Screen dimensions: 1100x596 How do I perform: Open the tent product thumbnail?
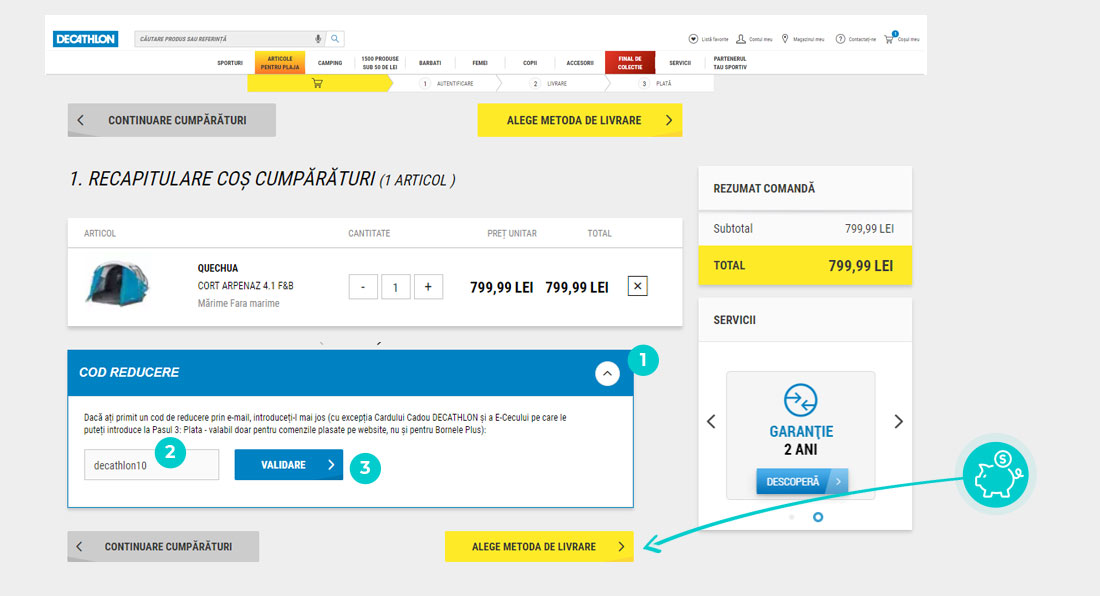pyautogui.click(x=117, y=284)
